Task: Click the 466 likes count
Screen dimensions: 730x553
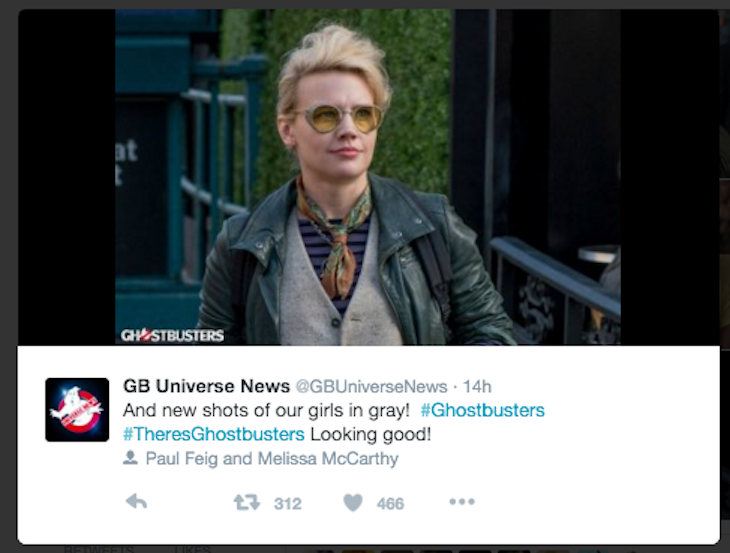Action: tap(390, 504)
